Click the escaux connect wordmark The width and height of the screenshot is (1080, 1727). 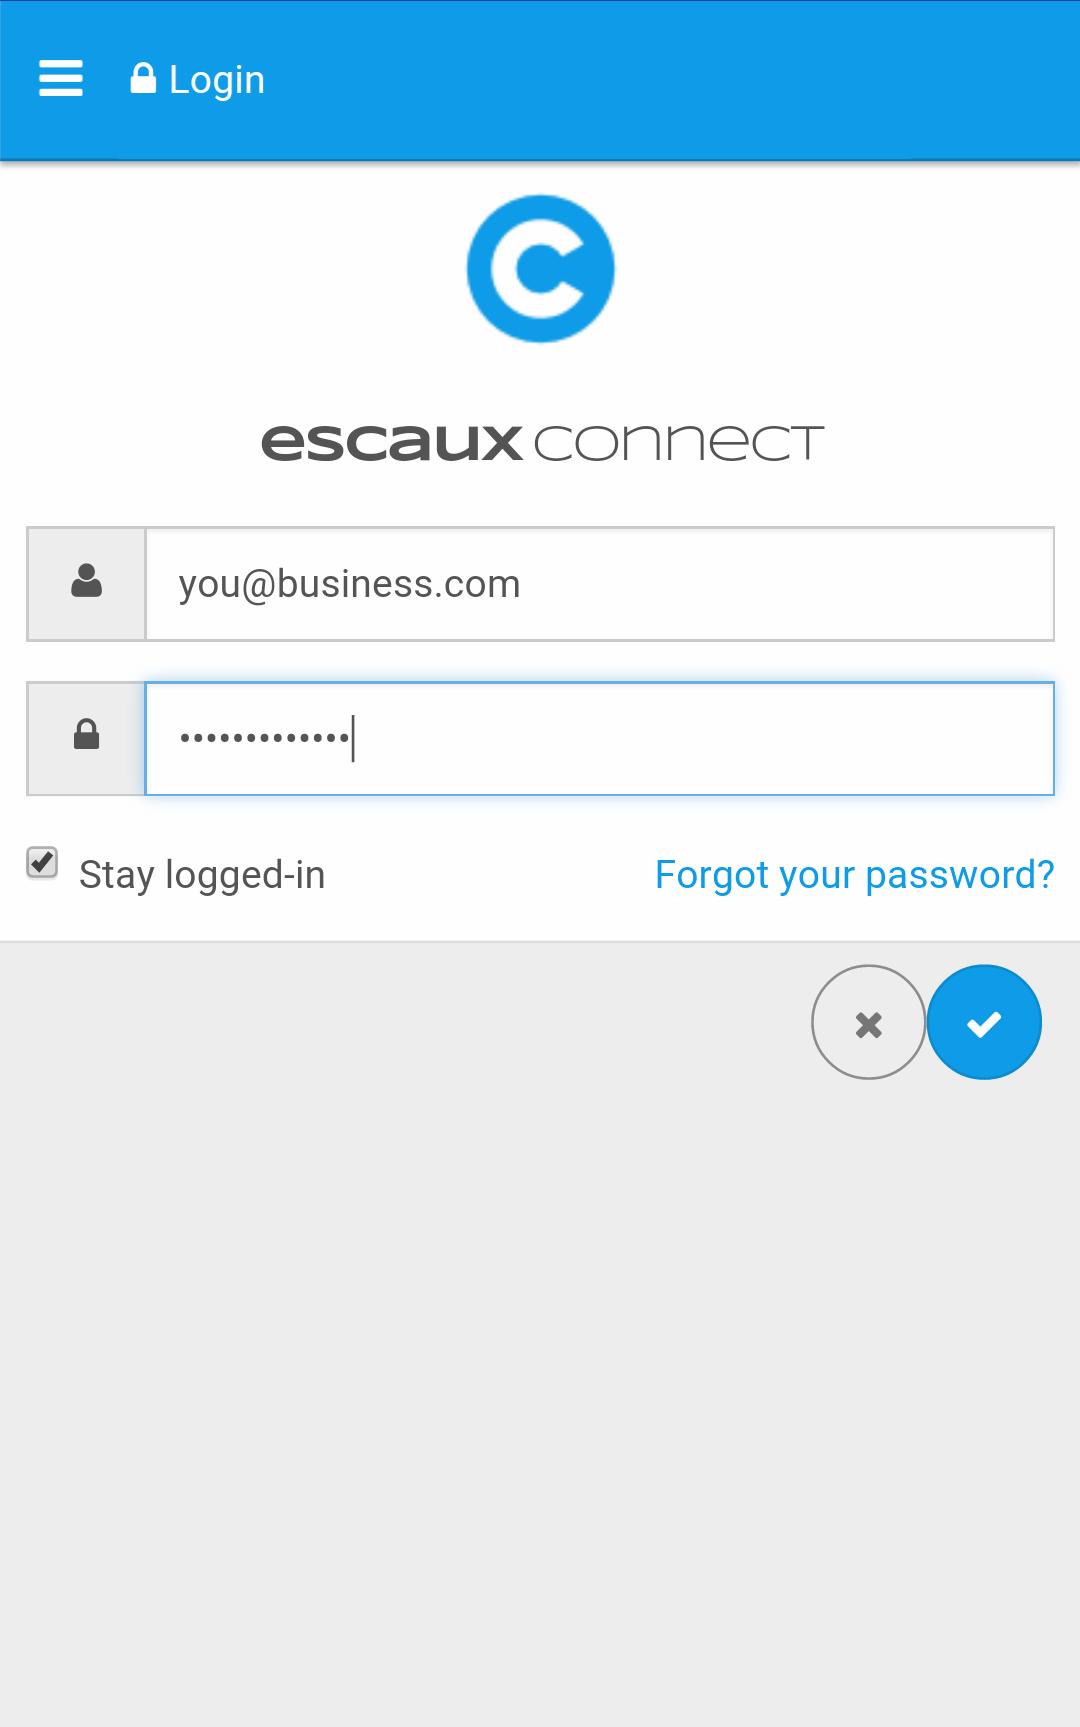(x=542, y=442)
